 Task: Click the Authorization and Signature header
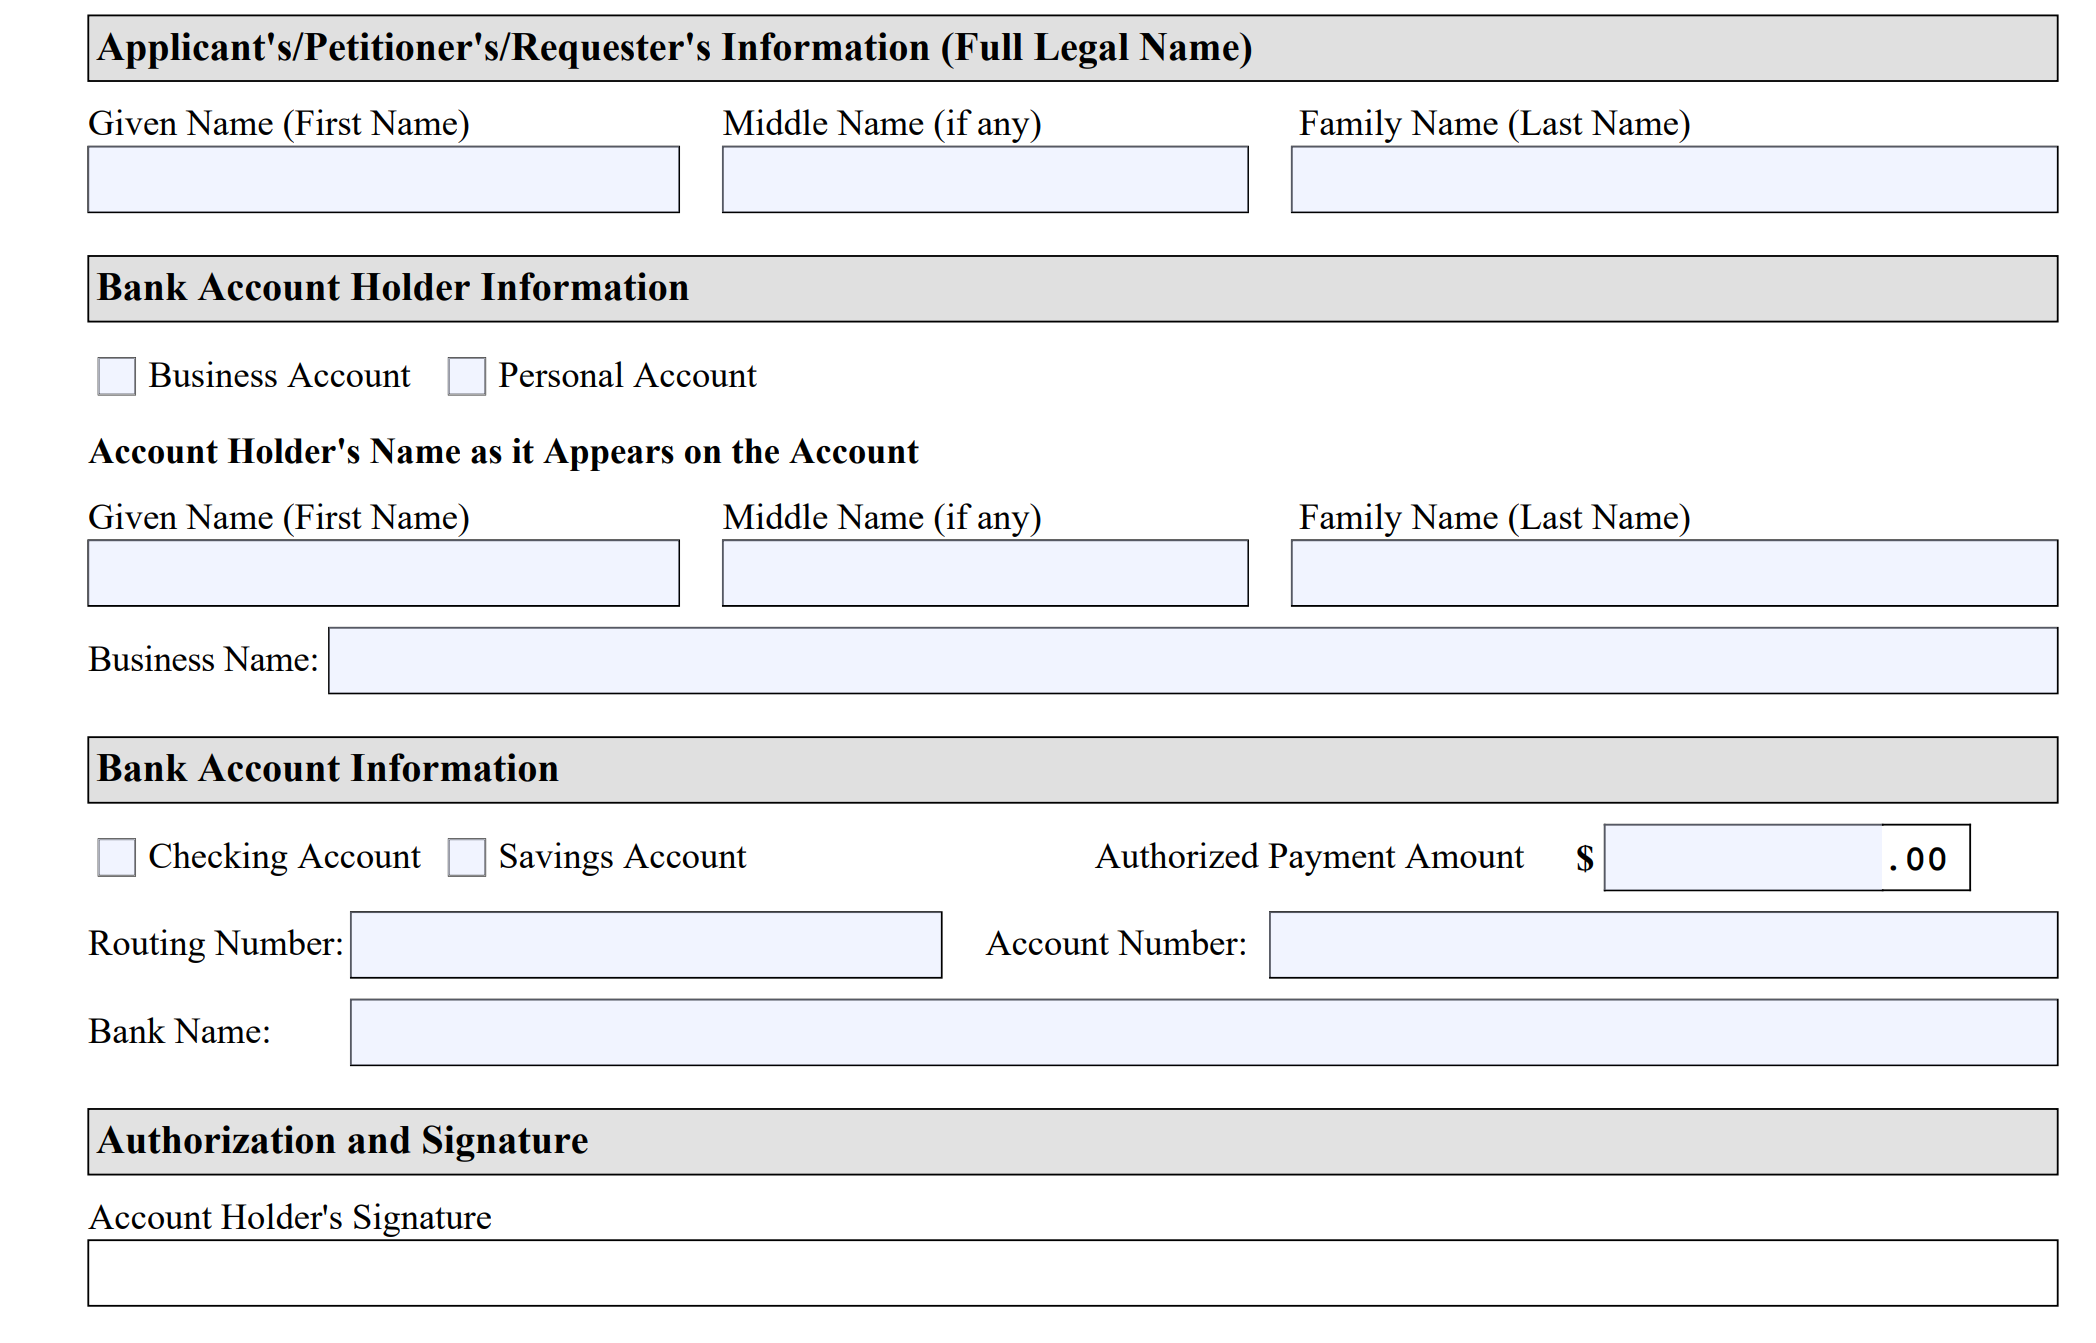coord(1072,1141)
